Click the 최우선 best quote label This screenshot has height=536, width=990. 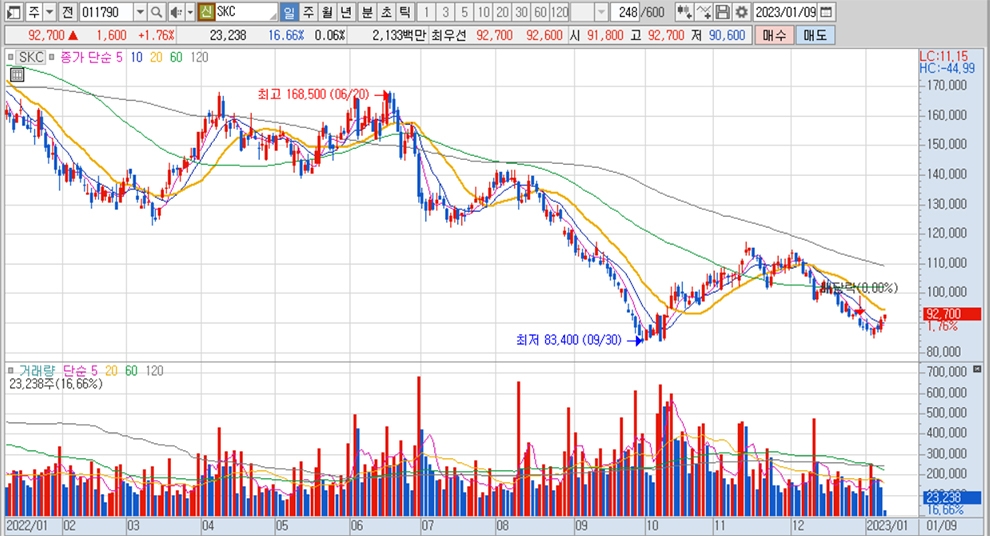point(448,35)
